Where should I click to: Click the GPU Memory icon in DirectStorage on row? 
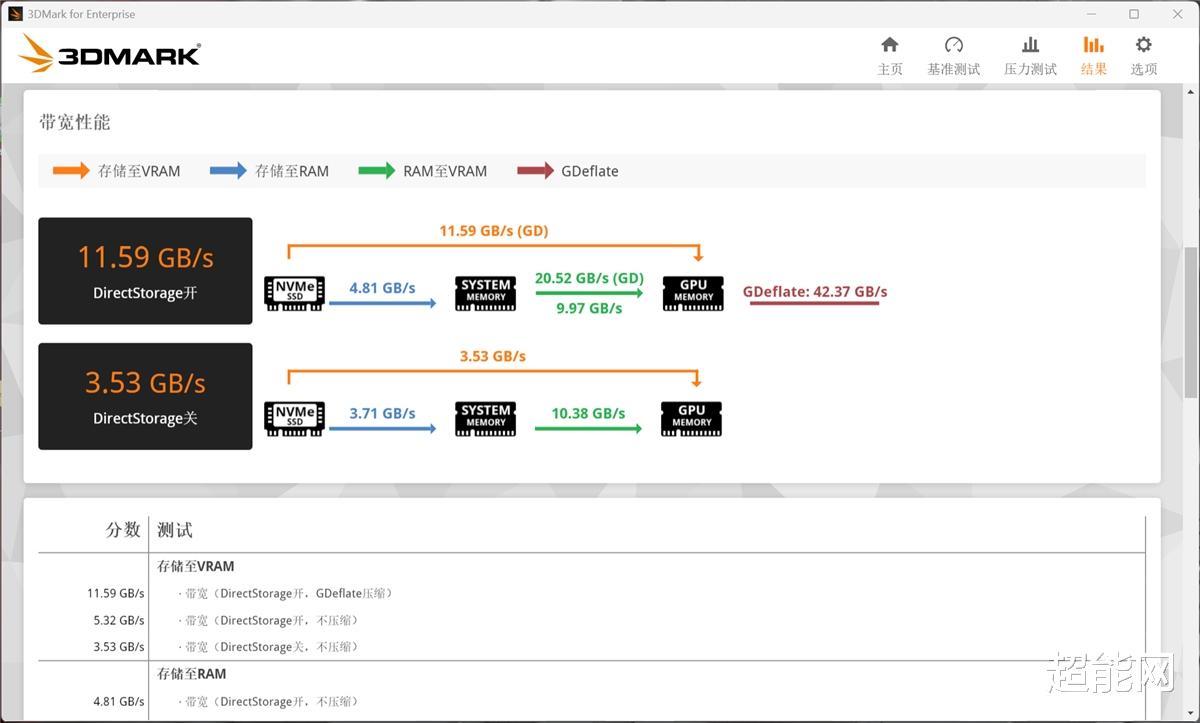tap(693, 293)
